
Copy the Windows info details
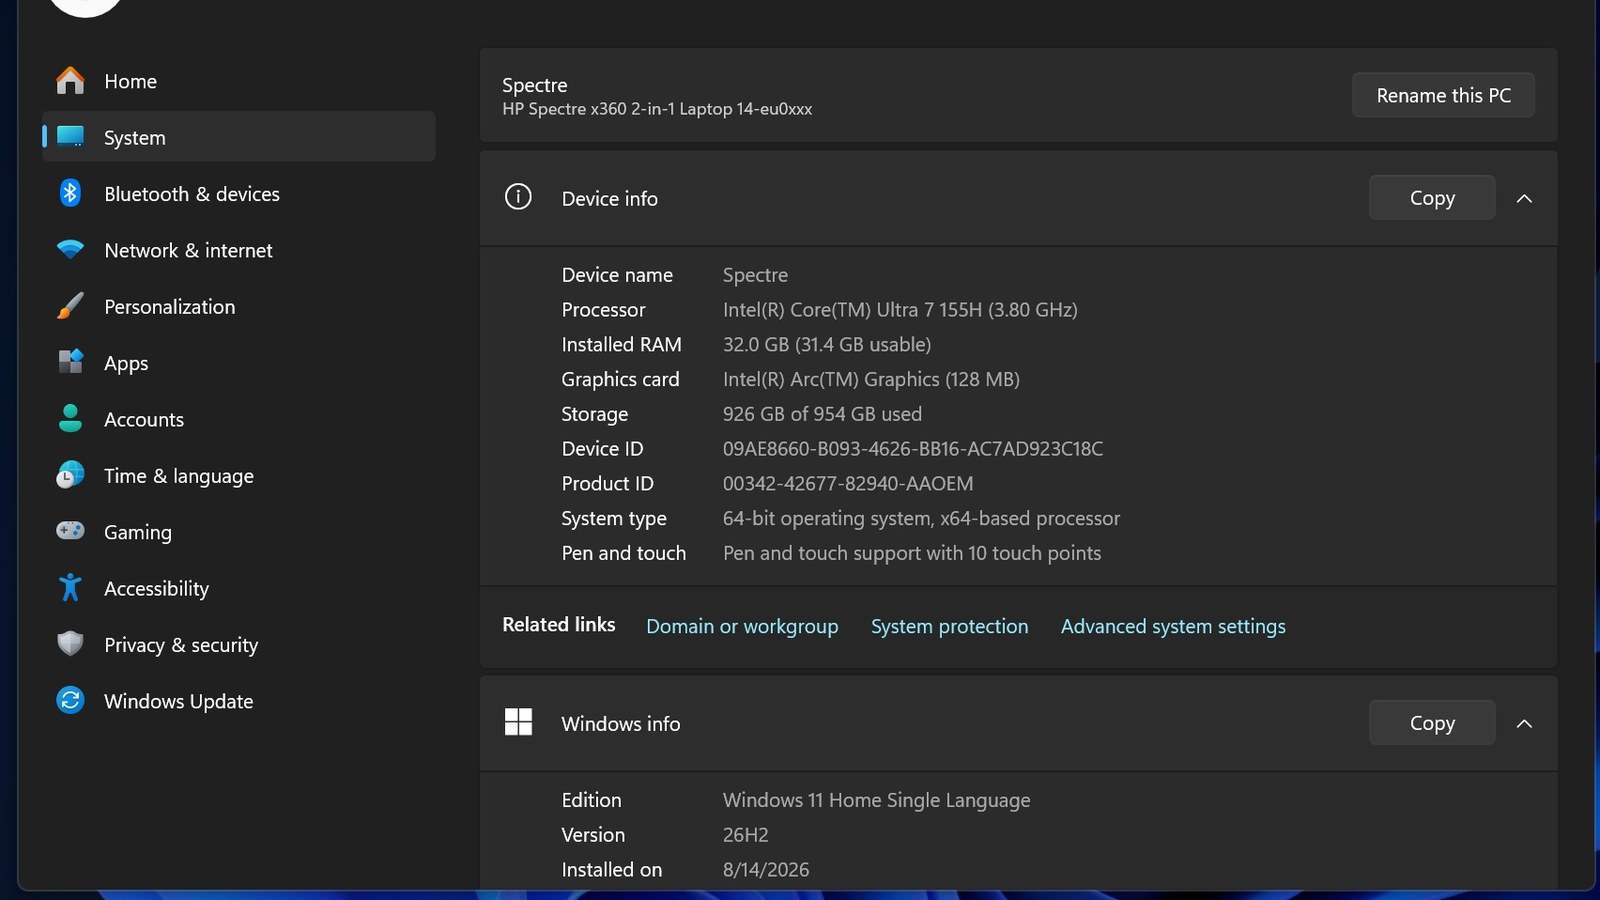[x=1432, y=723]
